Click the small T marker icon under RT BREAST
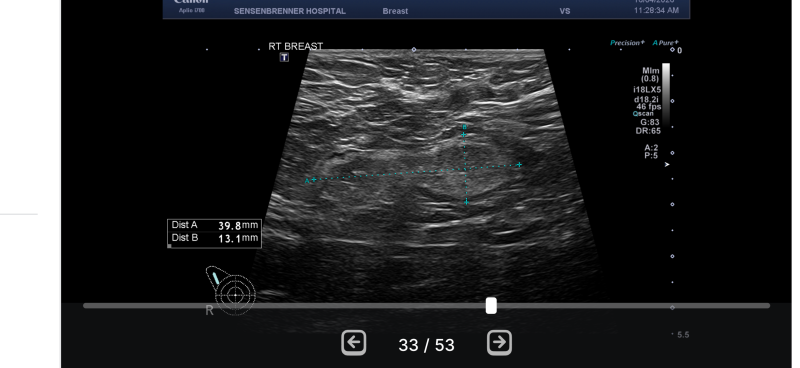Viewport: 800px width, 368px height. (x=284, y=58)
